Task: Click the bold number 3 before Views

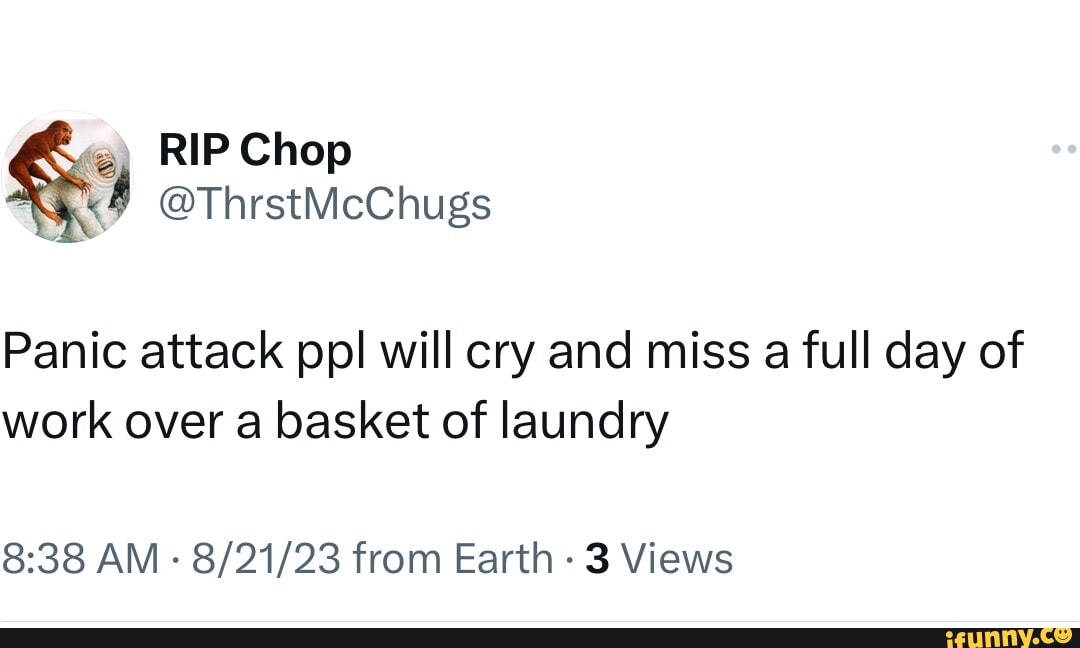Action: (597, 558)
